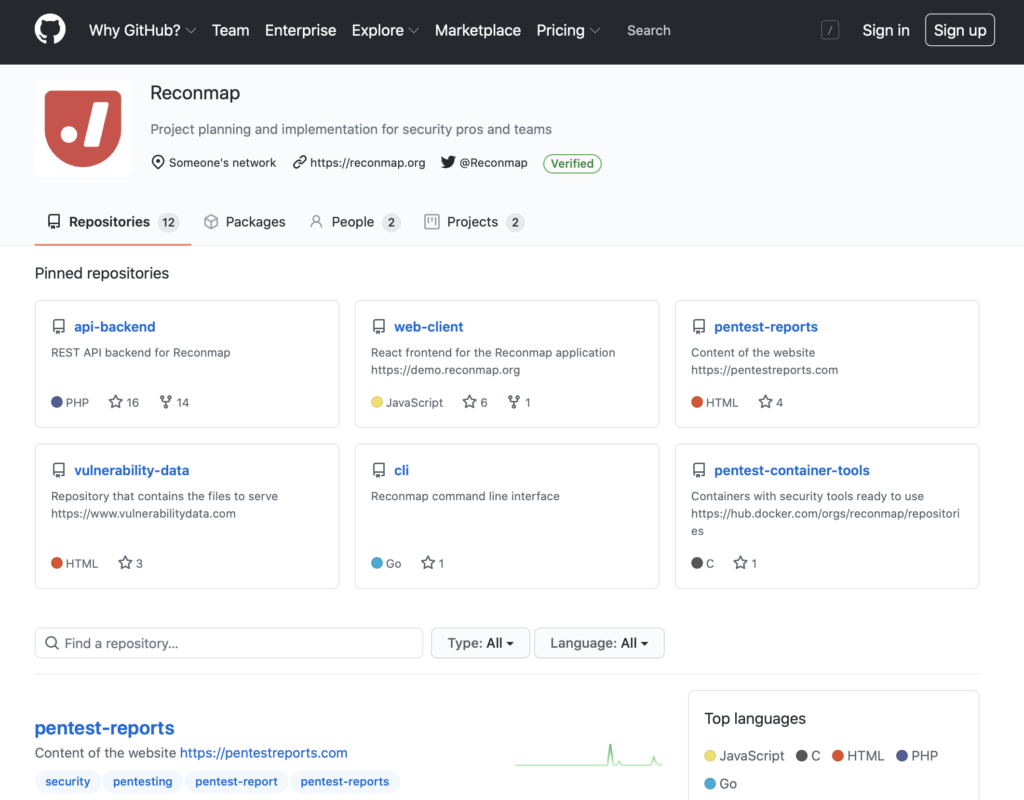
Task: Switch to the Projects tab
Action: (474, 222)
